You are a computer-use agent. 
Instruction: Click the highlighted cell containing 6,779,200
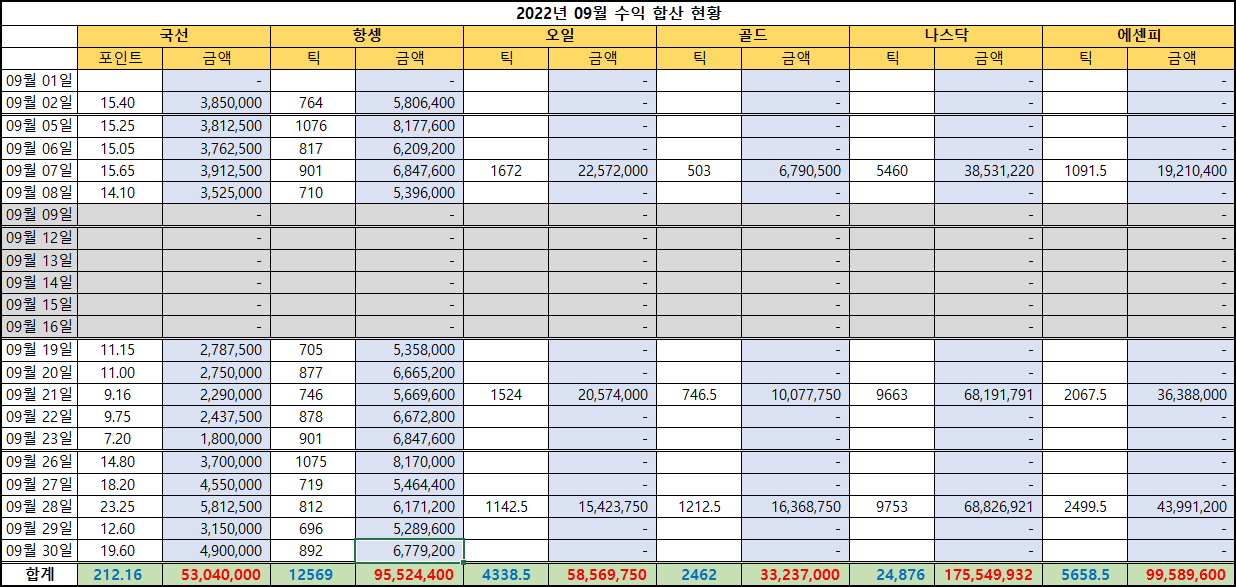click(x=409, y=551)
